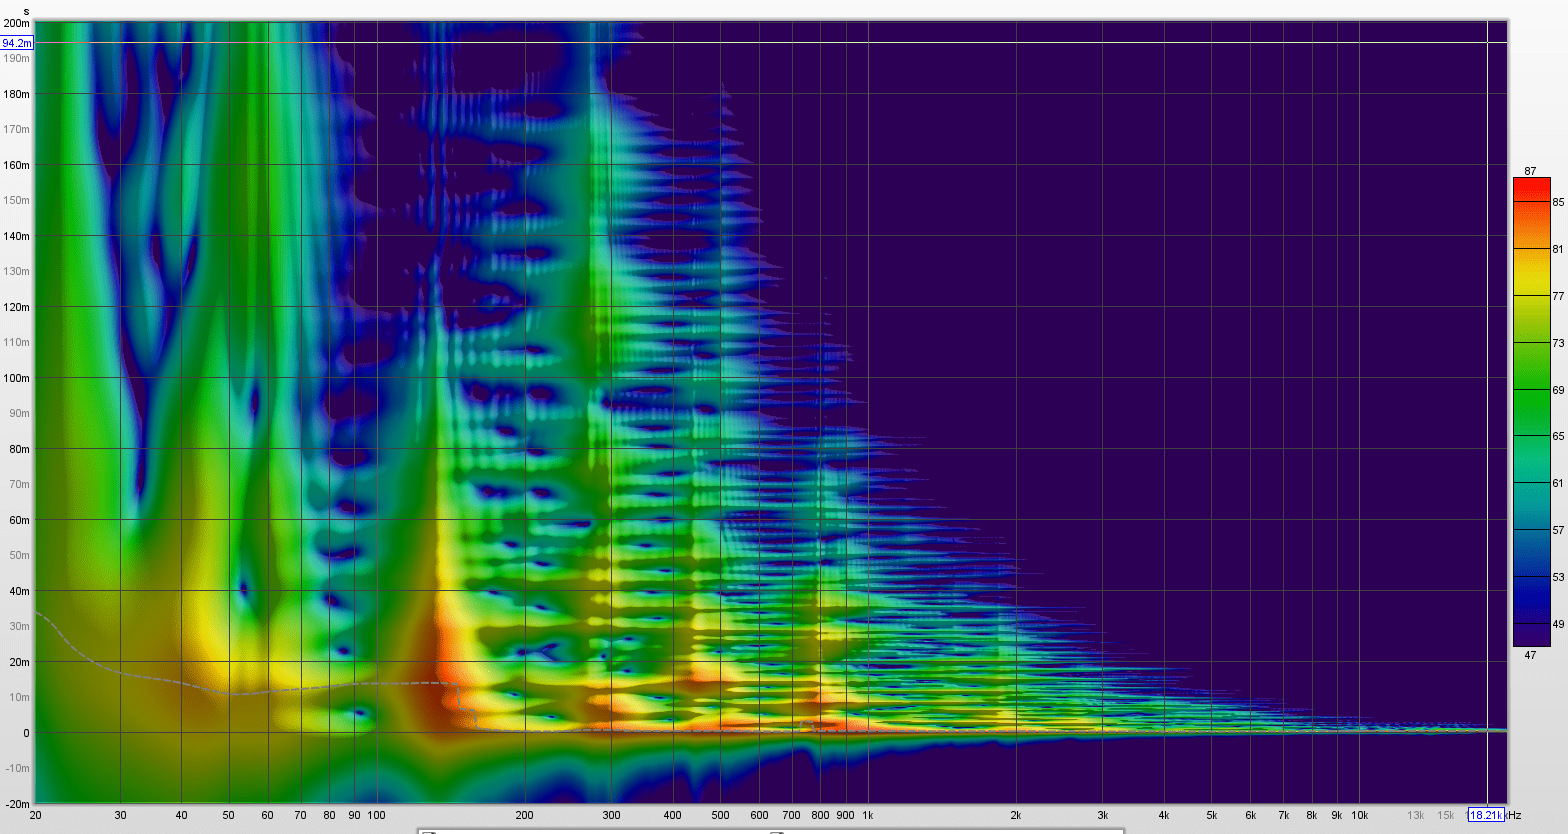Viewport: 1568px width, 834px height.
Task: Click the 81 label on colour scale
Action: (x=1558, y=249)
